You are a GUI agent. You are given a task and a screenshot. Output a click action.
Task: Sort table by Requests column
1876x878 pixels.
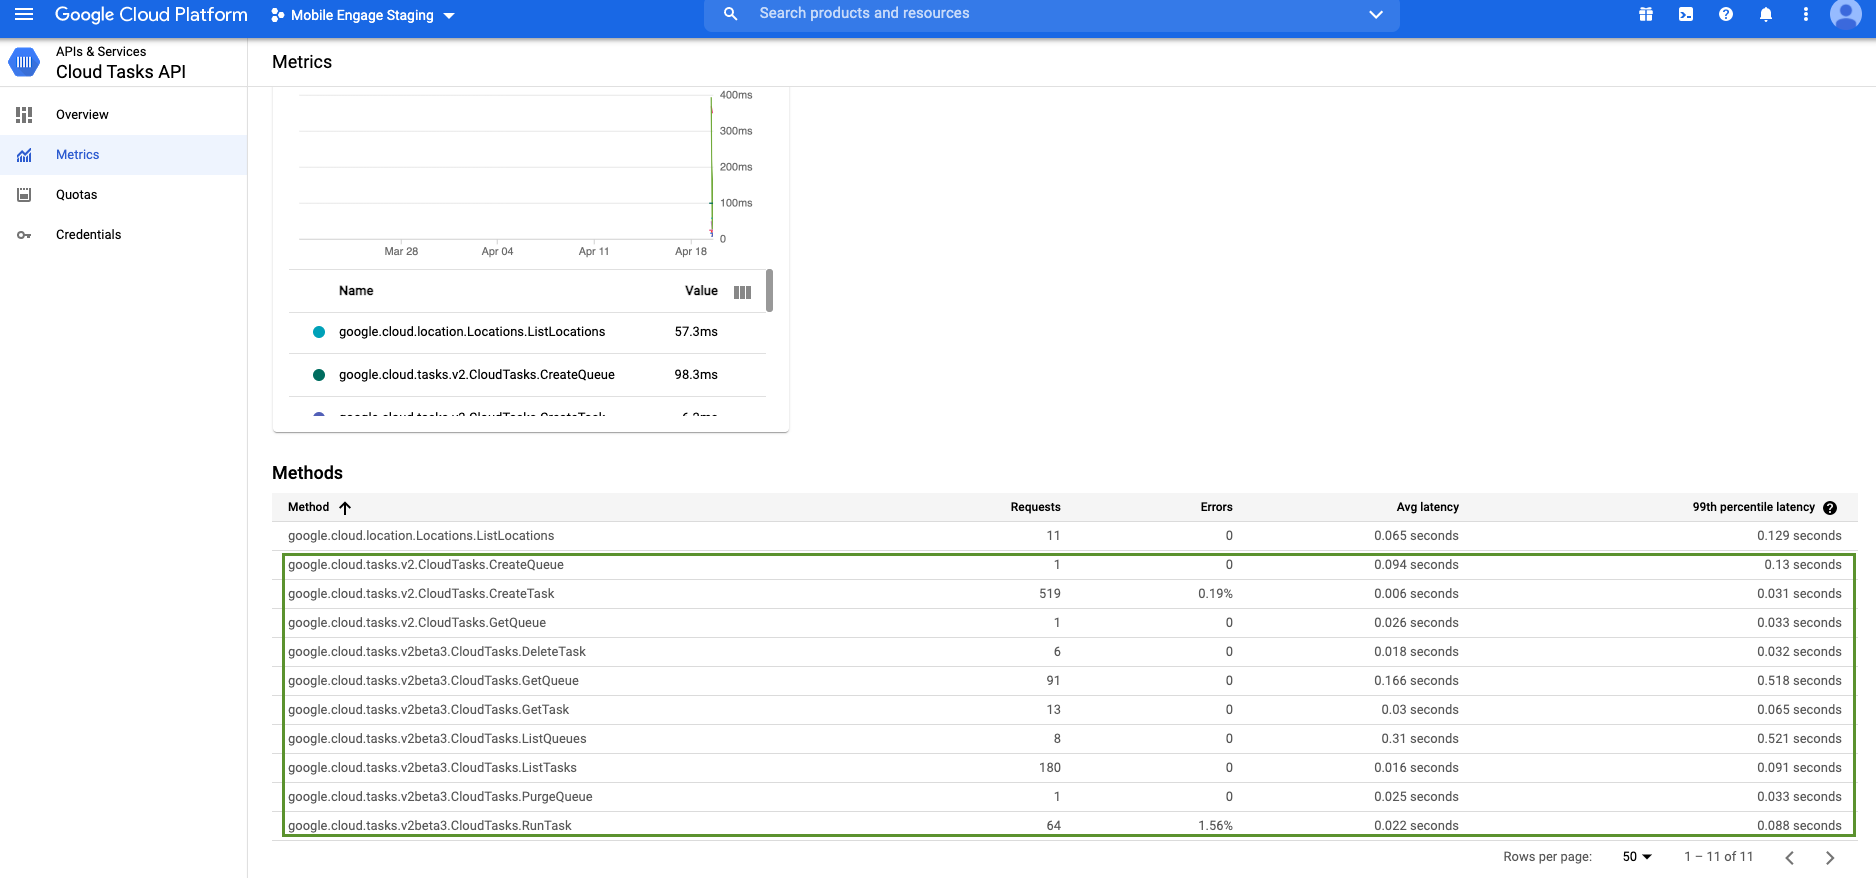1035,507
